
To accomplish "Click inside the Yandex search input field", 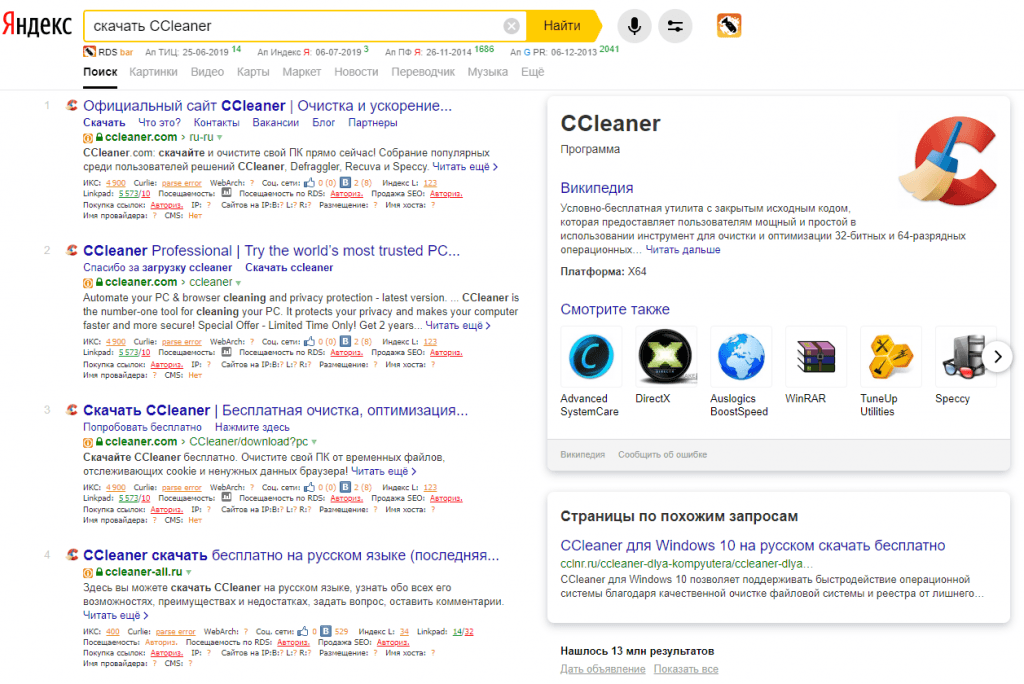I will pos(290,26).
